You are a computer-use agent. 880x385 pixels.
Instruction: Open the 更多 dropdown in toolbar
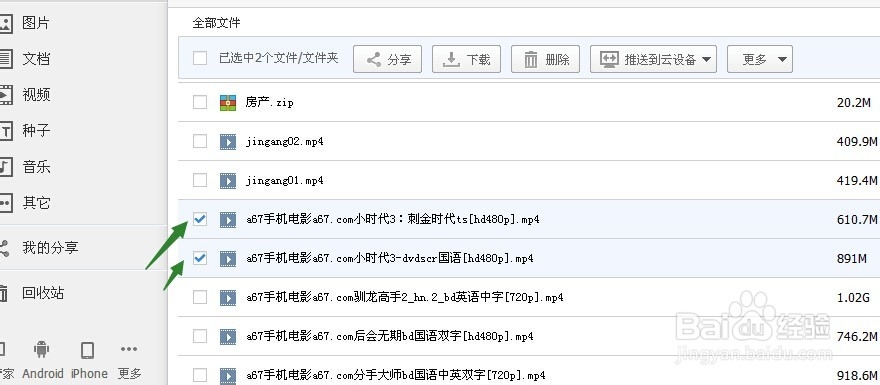[760, 59]
